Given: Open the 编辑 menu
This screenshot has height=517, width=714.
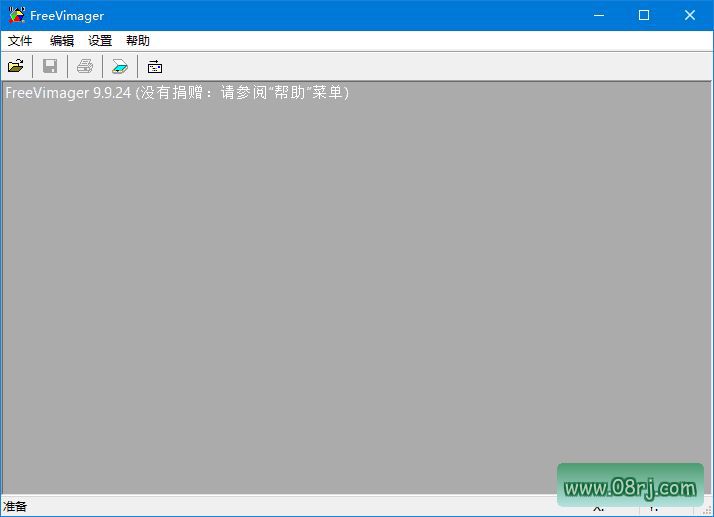Looking at the screenshot, I should tap(61, 41).
